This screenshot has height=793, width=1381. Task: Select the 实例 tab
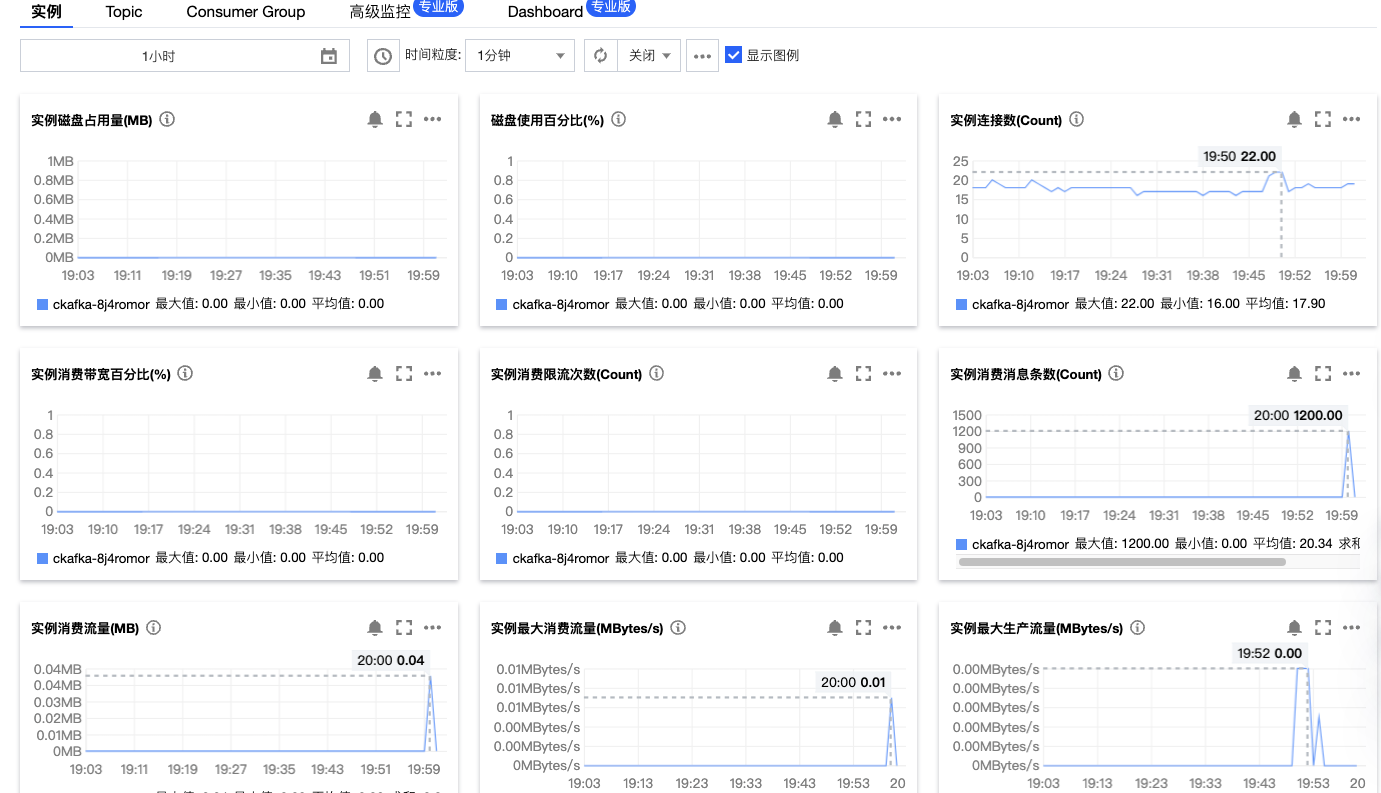click(46, 12)
